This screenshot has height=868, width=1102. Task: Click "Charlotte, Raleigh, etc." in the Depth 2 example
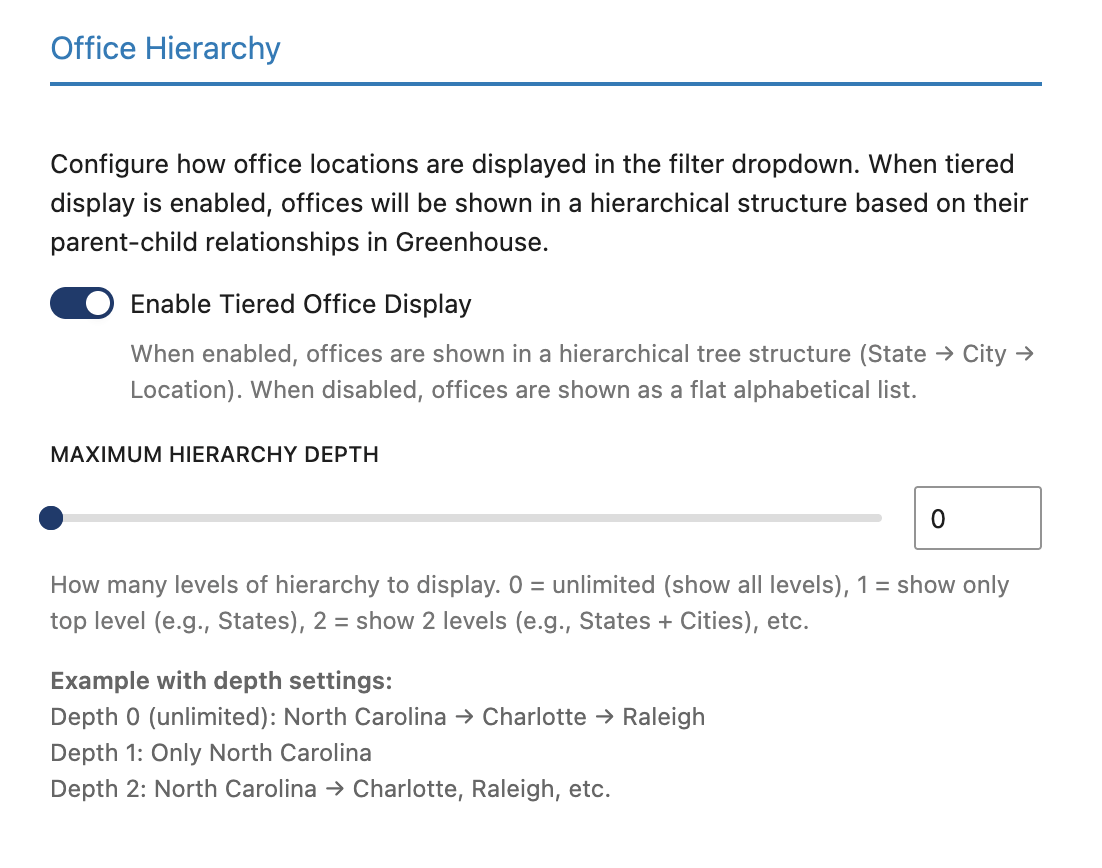[481, 789]
